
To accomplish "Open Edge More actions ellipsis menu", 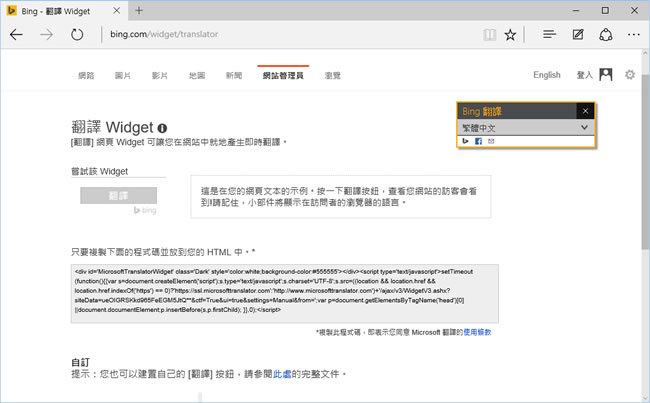I will (x=632, y=34).
